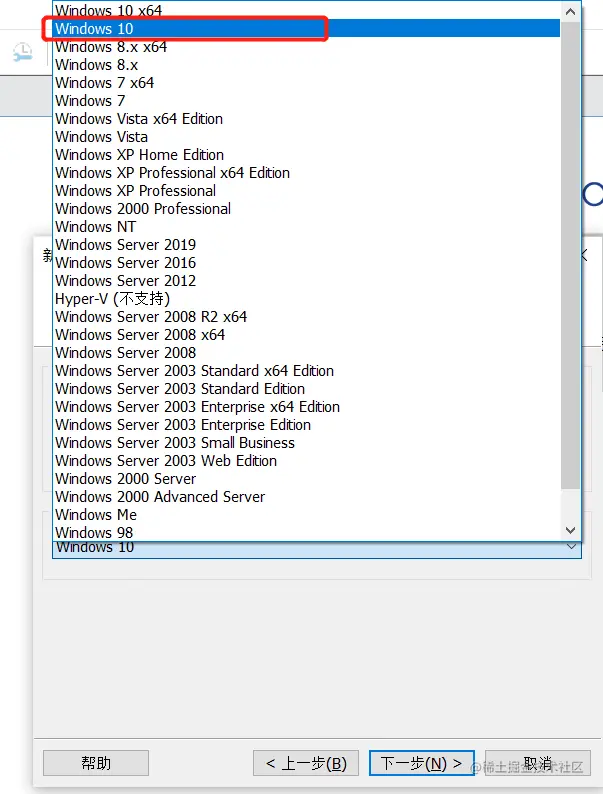Screen dimensions: 603x794
Task: Select Windows NT option
Action: (306, 226)
